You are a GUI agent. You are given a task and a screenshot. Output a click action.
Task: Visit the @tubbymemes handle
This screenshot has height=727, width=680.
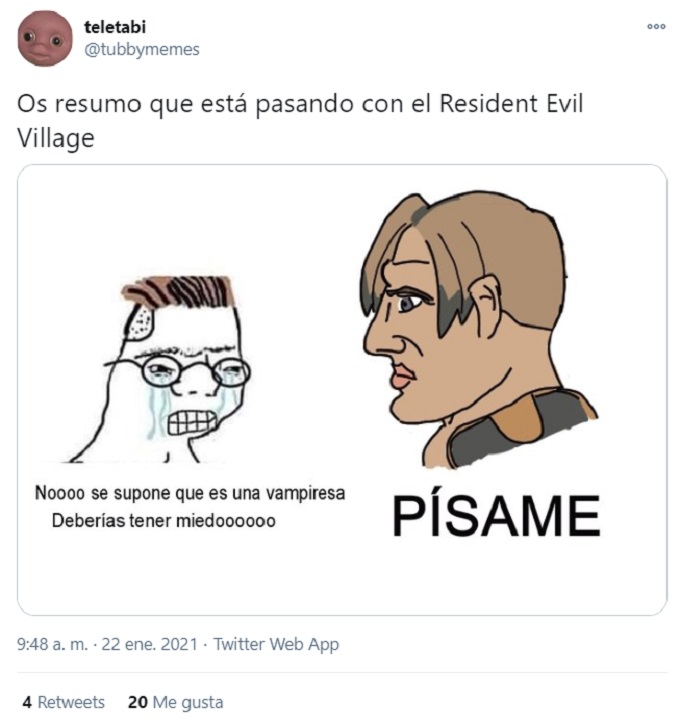click(142, 49)
